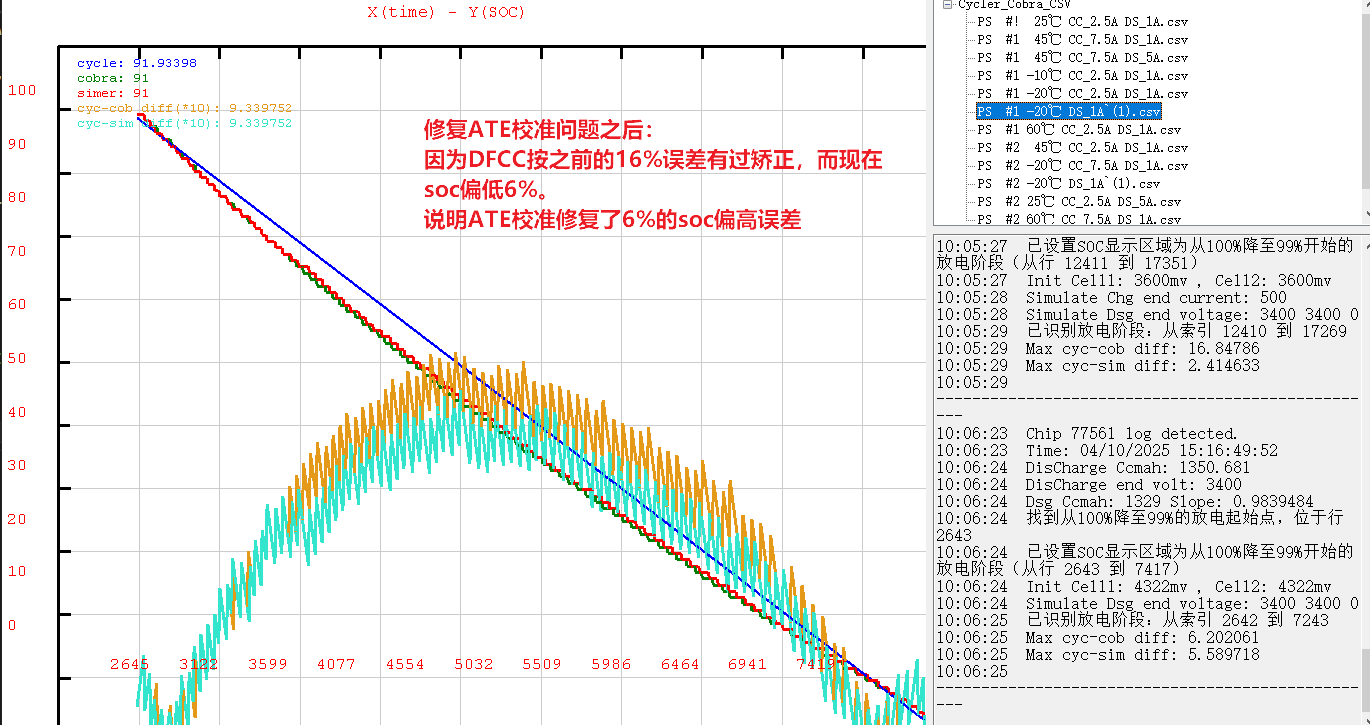The width and height of the screenshot is (1370, 725).
Task: Click x-axis label 5986
Action: point(611,664)
